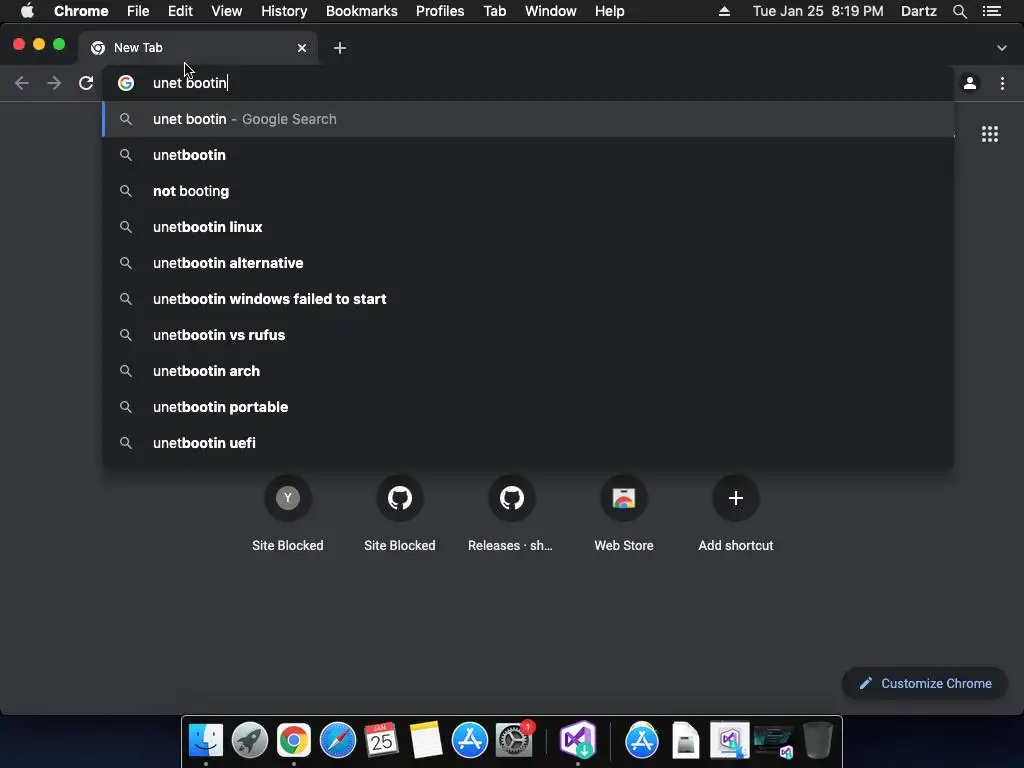Open the Edit menu
This screenshot has width=1024, height=768.
tap(180, 11)
